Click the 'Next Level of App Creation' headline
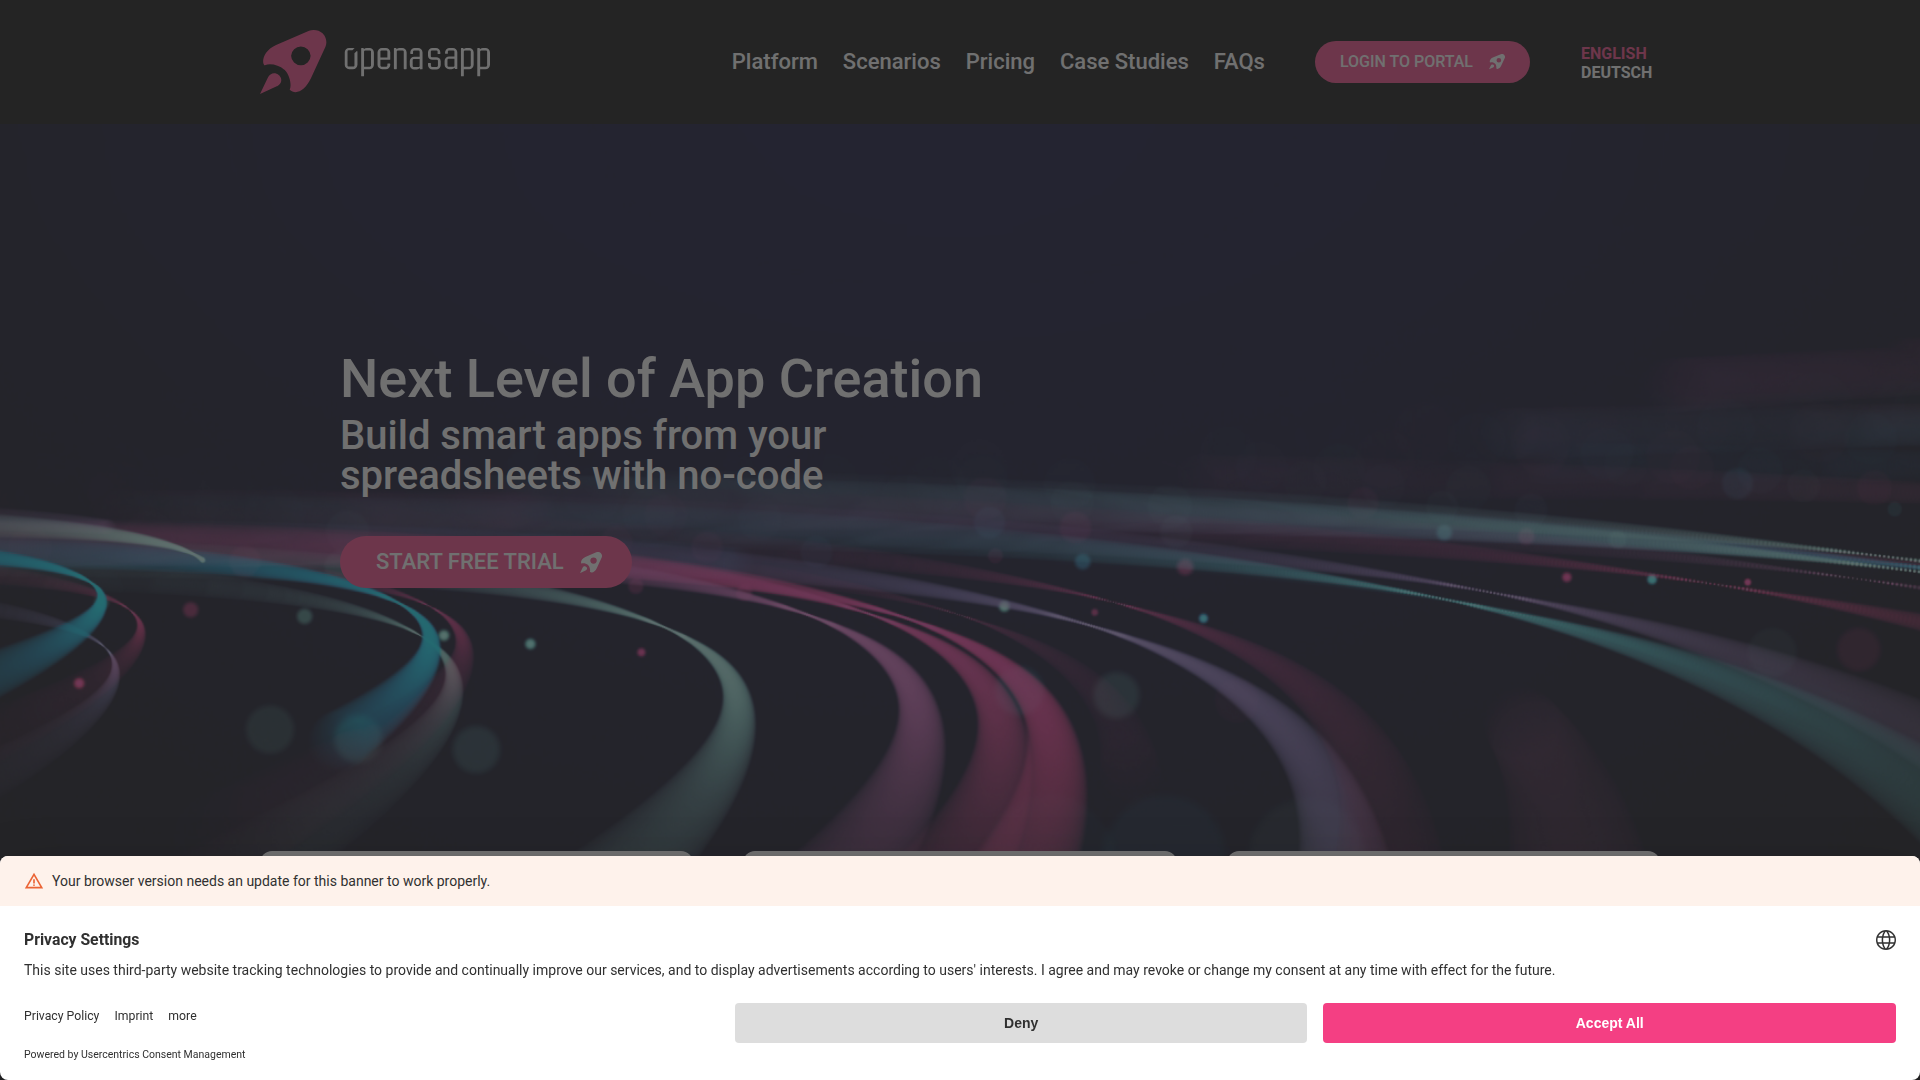Screen dimensions: 1920x1080 click(661, 379)
